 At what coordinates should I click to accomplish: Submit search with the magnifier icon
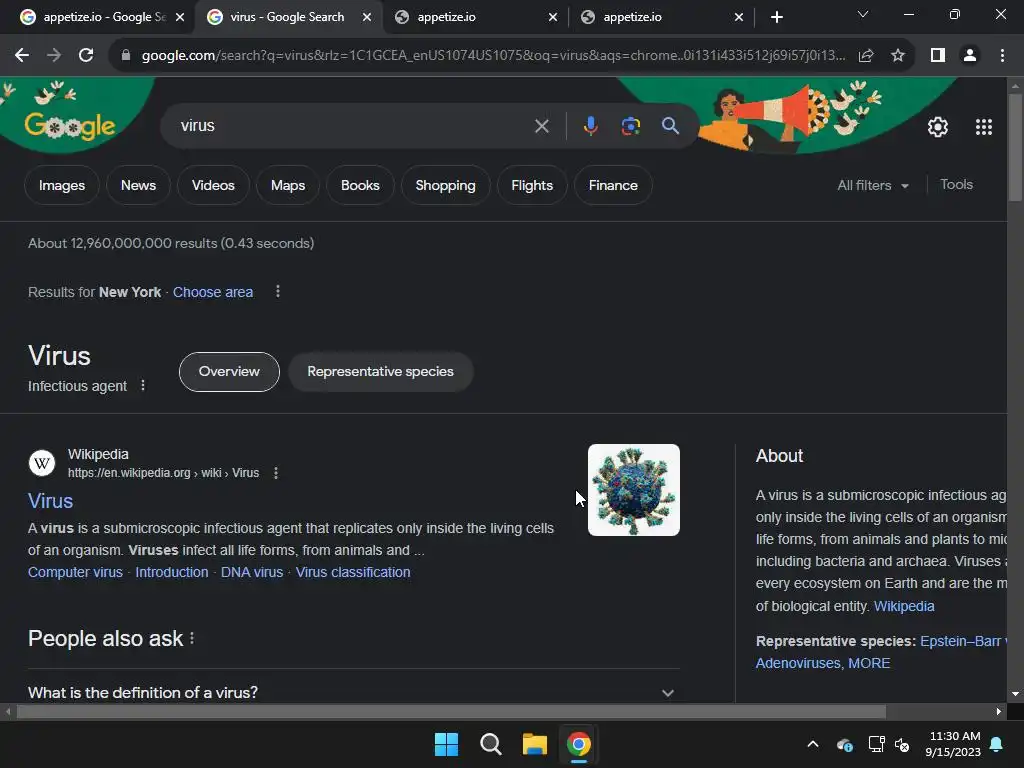(670, 125)
